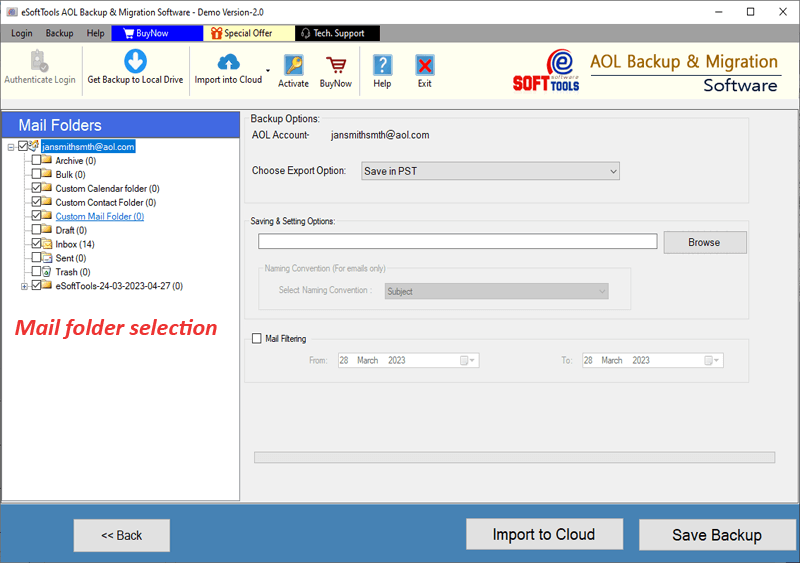Screen dimensions: 800x563
Task: Click eSoftTools-24-03-2023-04-27 folder icon
Action: (x=47, y=285)
